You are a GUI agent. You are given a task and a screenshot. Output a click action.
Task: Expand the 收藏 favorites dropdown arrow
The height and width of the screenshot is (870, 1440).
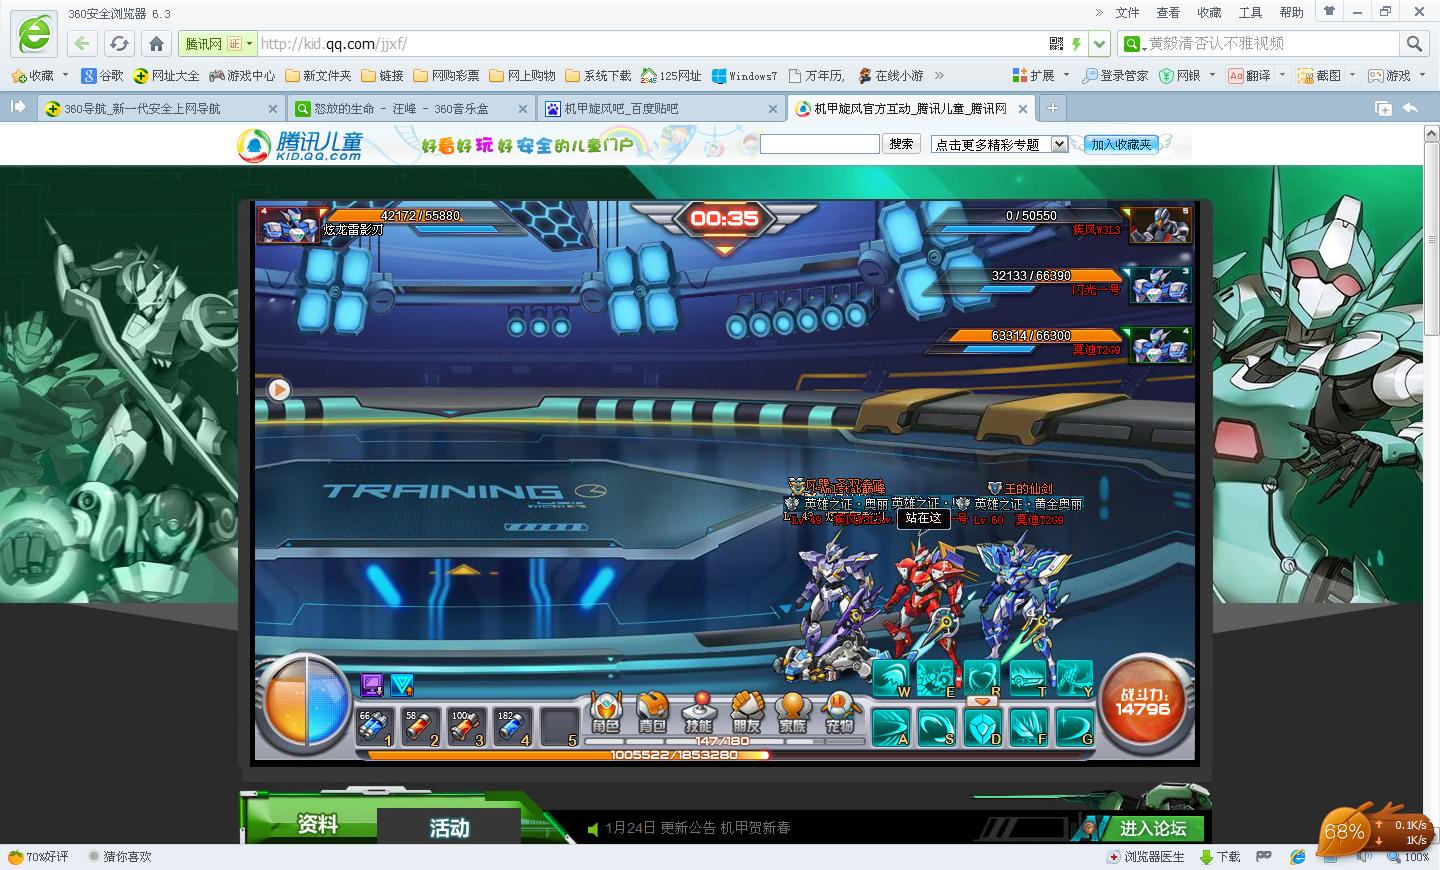[x=65, y=75]
